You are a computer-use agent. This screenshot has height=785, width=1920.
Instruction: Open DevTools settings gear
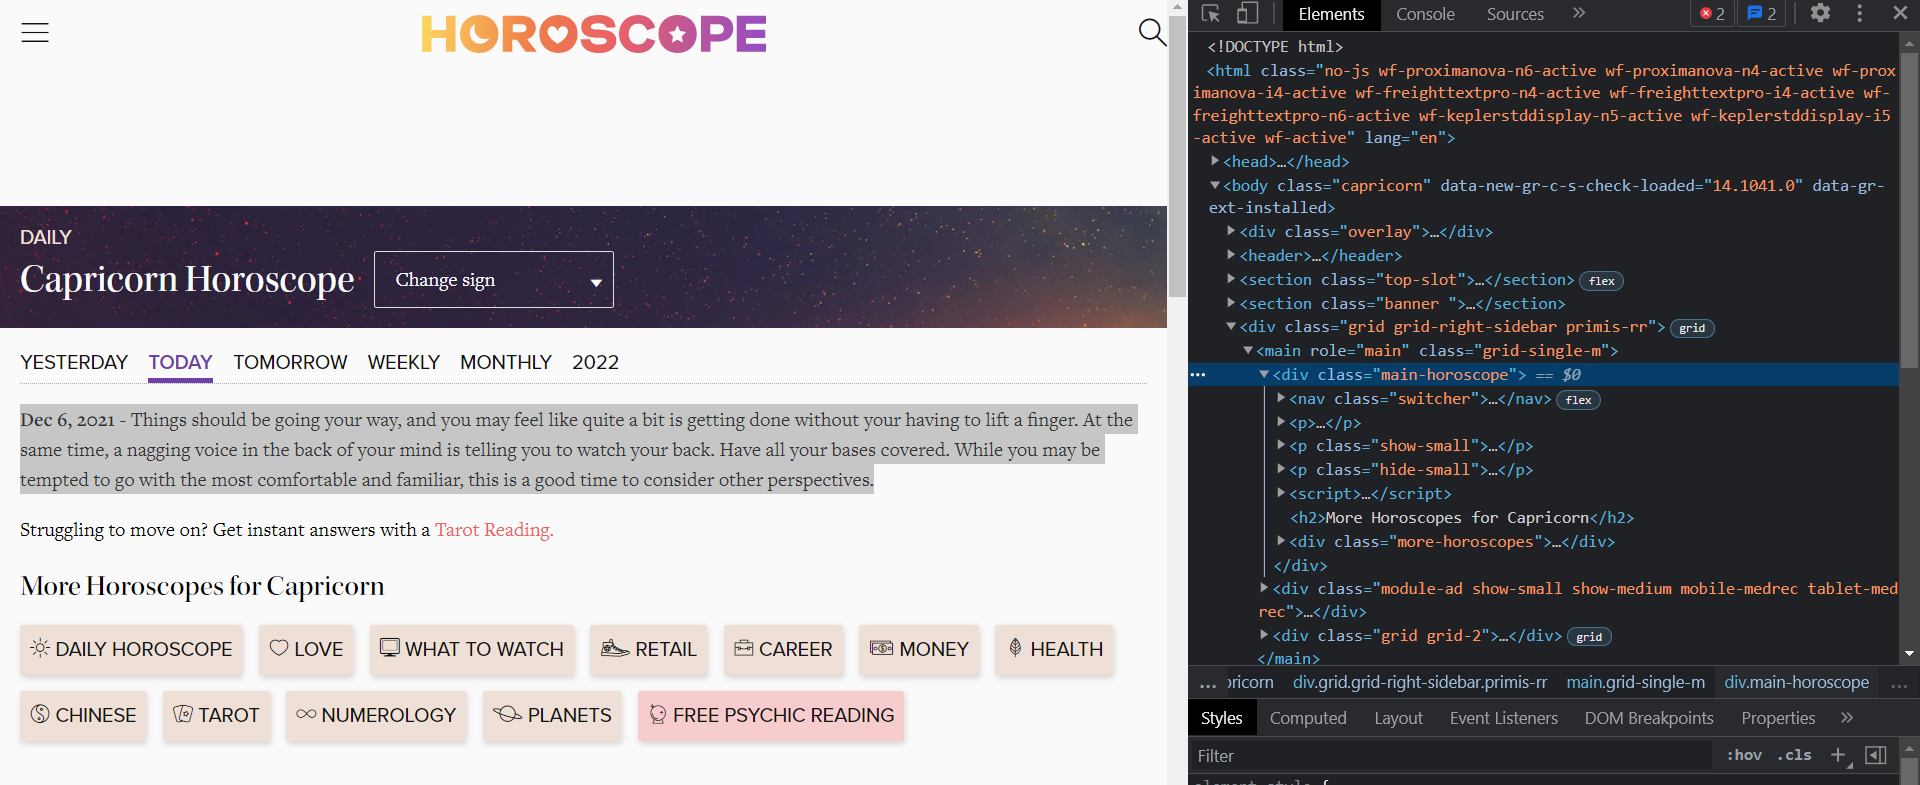click(x=1820, y=13)
